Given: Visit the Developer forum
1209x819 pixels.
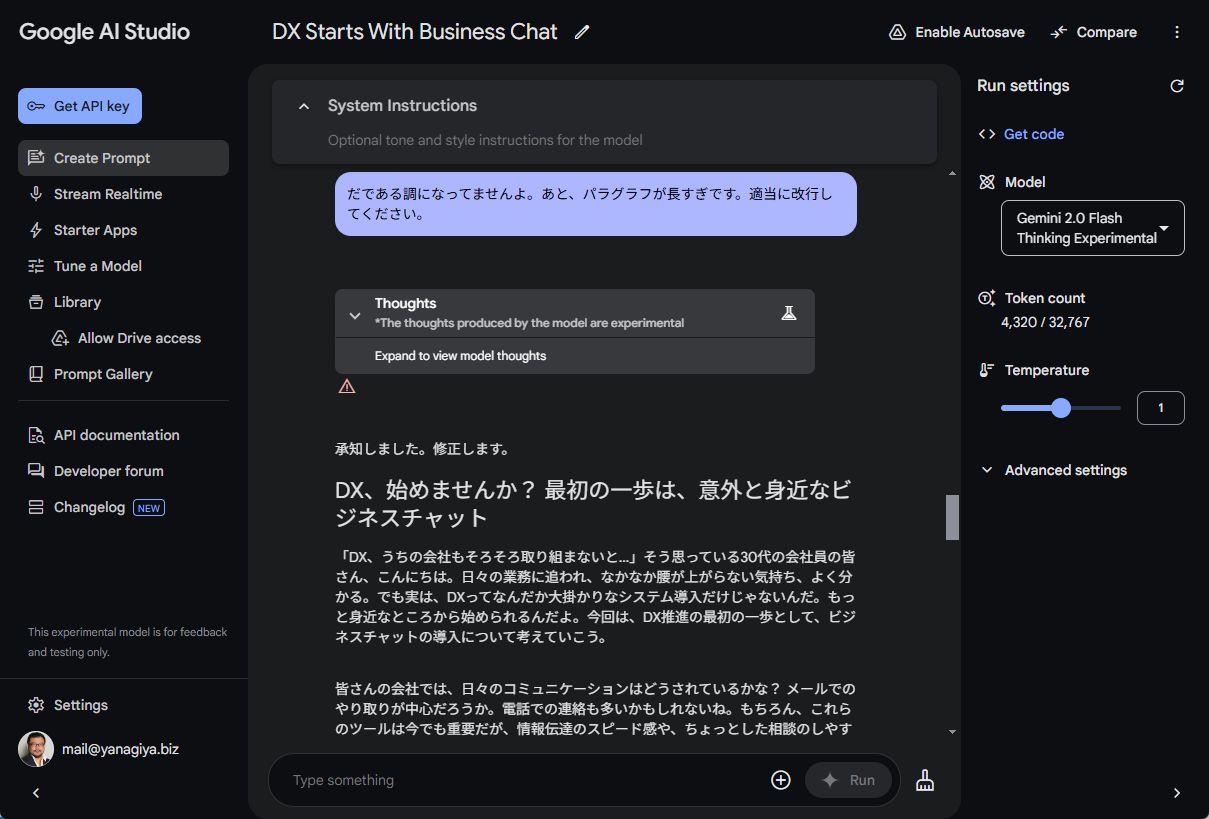Looking at the screenshot, I should tap(123, 471).
